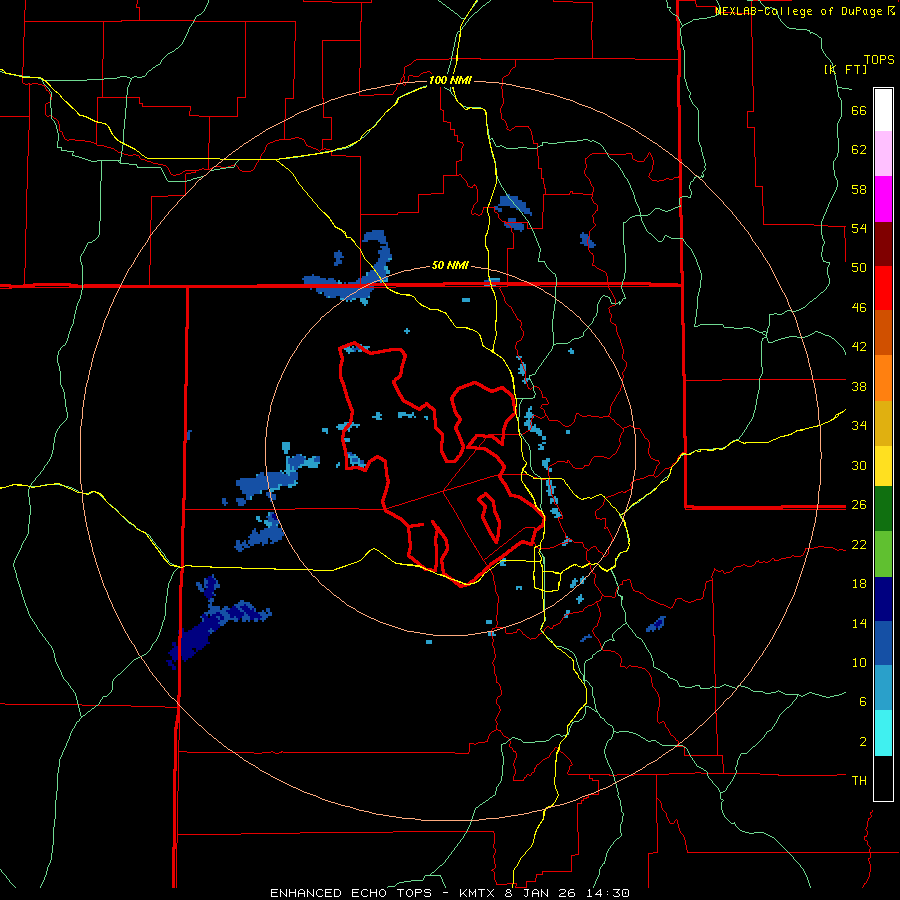Click the "66" legend value
Screen dimensions: 900x900
tap(859, 111)
